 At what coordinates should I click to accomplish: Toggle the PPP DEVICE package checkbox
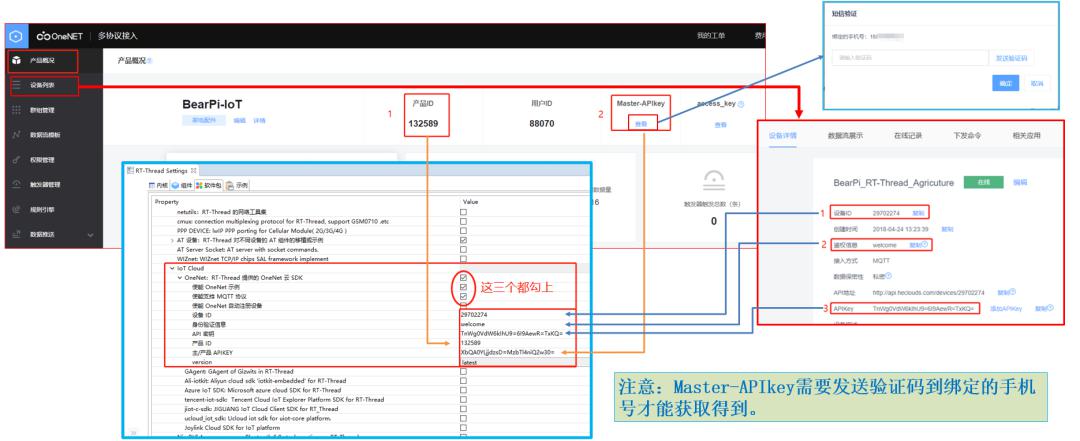[464, 231]
